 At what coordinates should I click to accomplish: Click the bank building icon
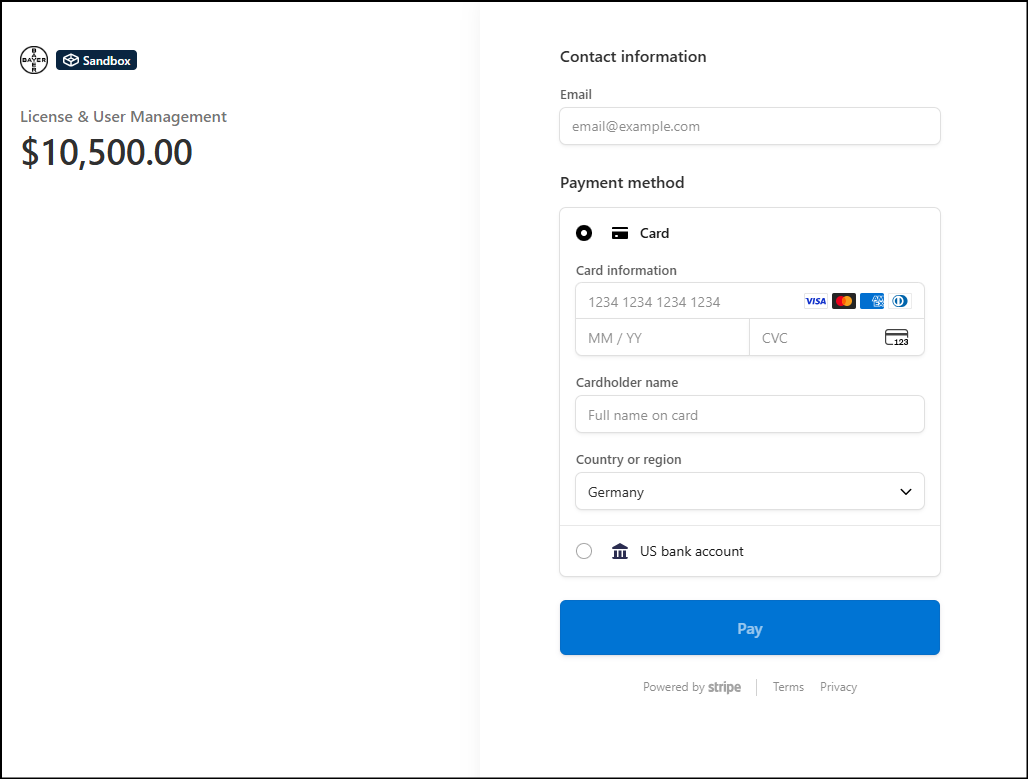pos(620,551)
